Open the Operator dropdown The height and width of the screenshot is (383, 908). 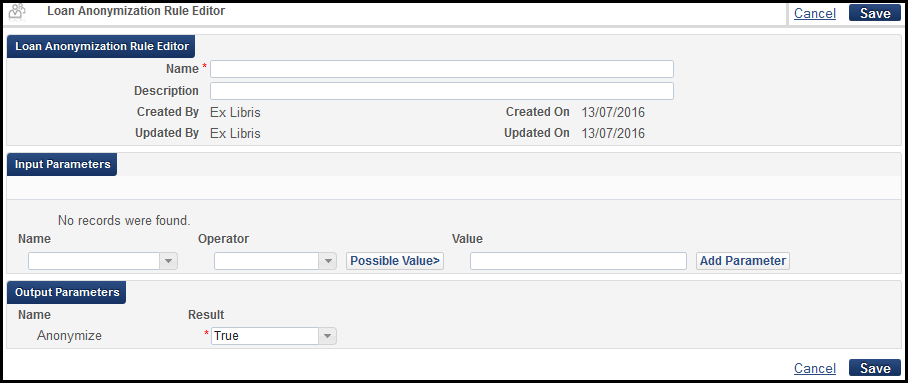click(x=275, y=261)
